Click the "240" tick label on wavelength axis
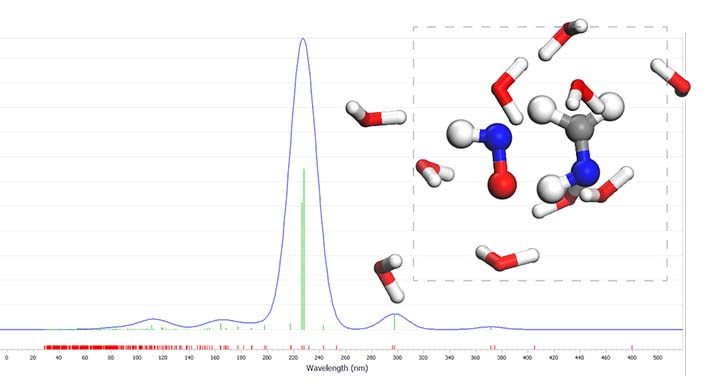 319,357
